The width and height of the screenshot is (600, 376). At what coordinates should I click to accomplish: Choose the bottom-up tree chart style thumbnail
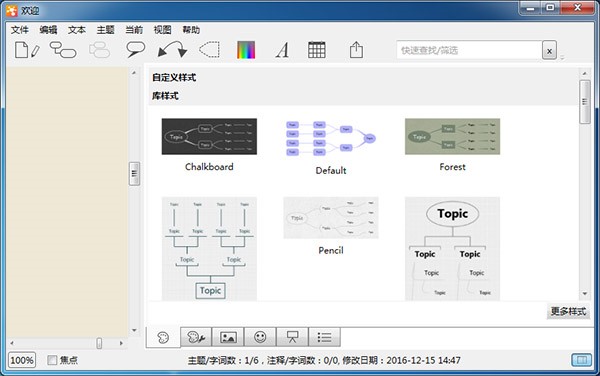pyautogui.click(x=209, y=249)
